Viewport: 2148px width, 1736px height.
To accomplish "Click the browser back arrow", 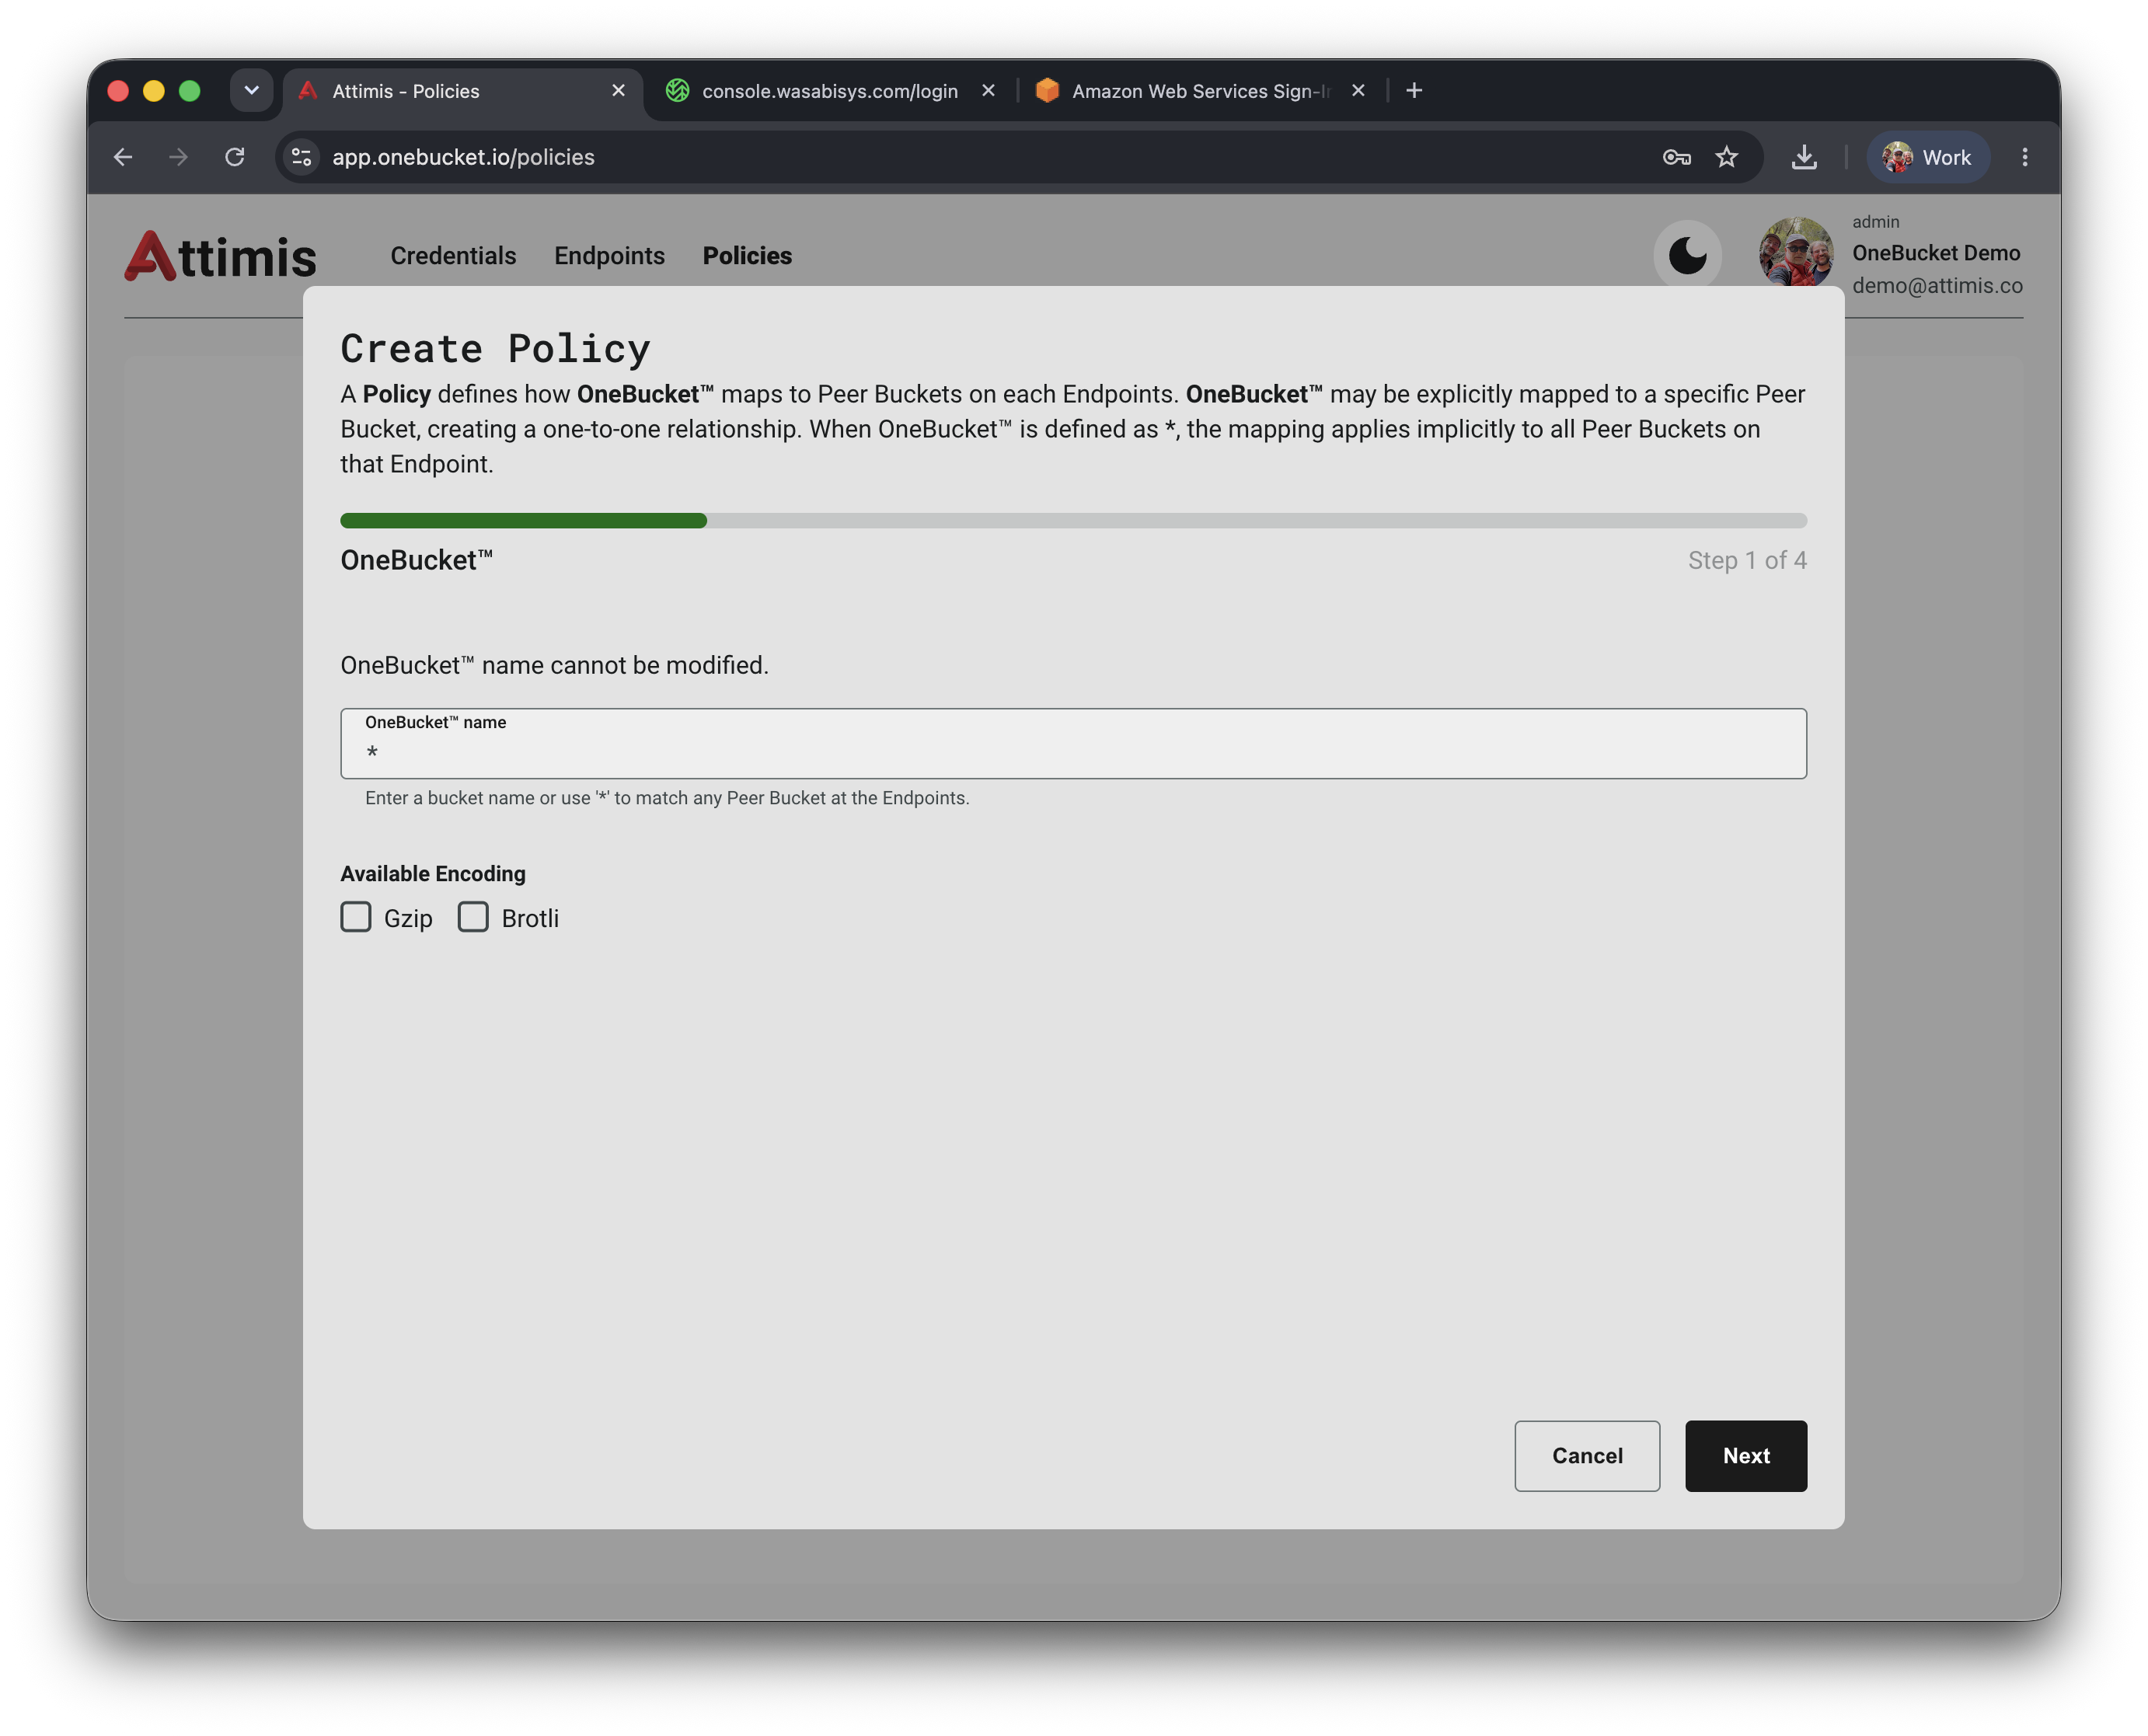I will pos(123,157).
